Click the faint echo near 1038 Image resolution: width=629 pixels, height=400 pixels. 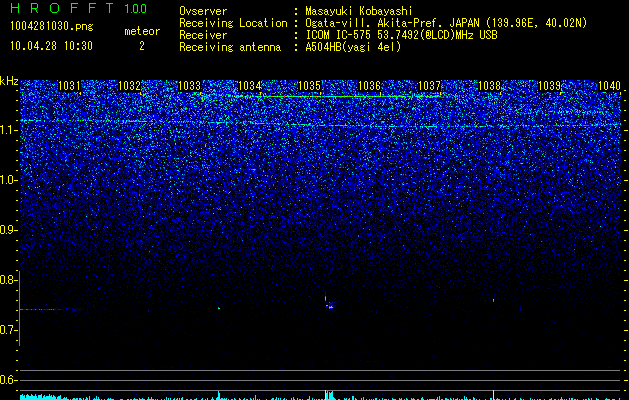(493, 300)
